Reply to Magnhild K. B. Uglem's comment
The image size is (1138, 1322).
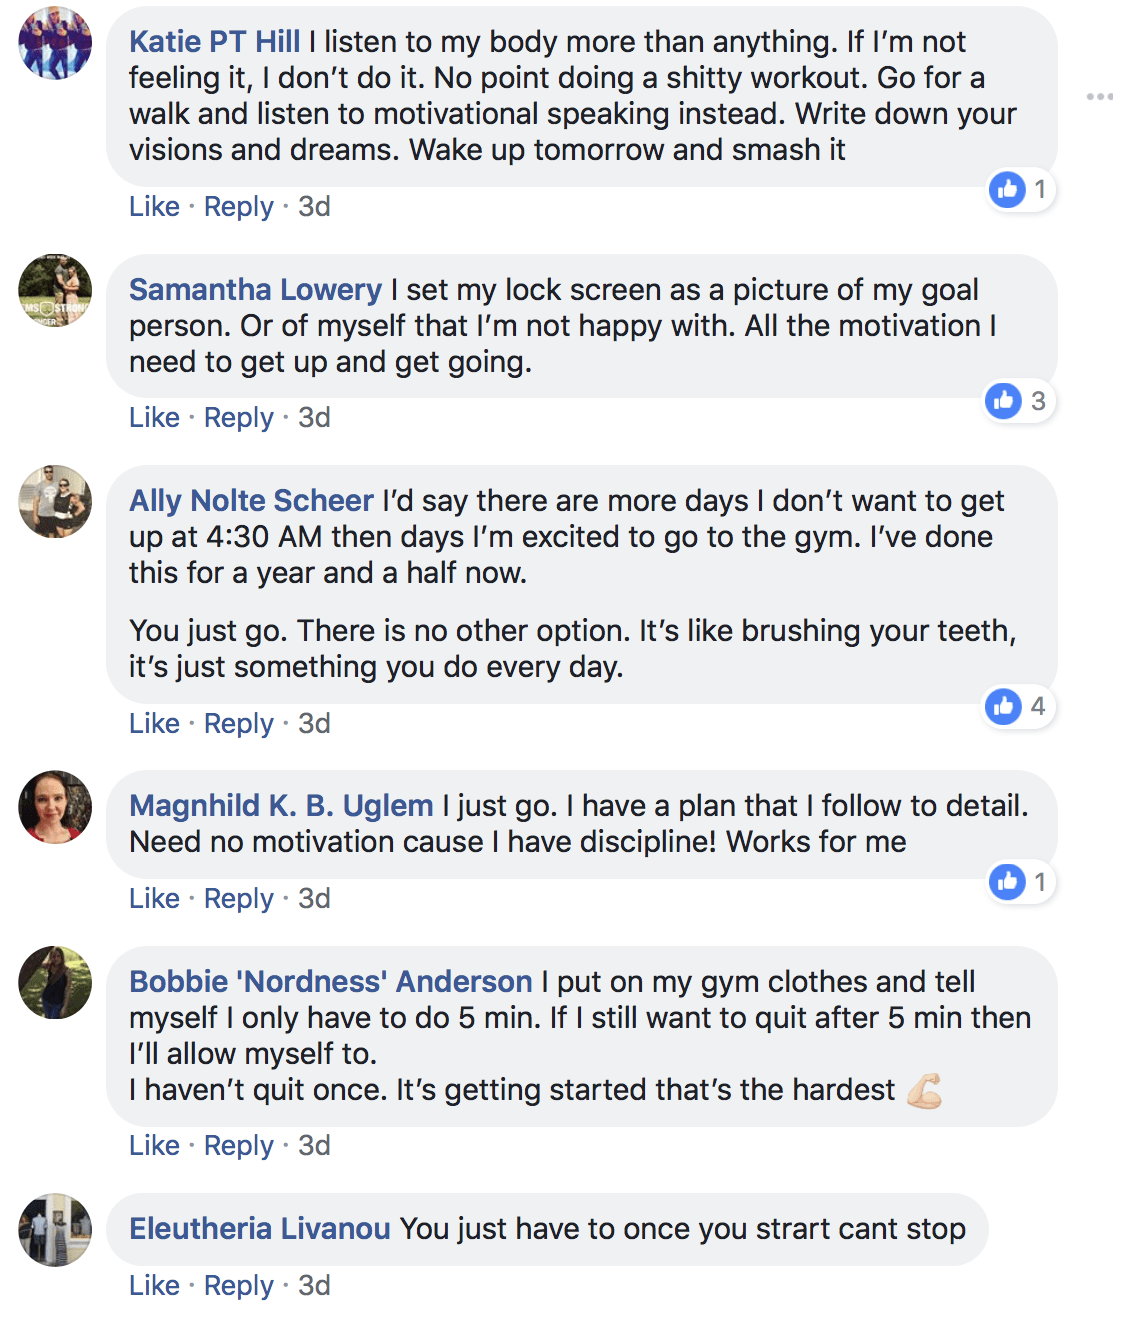tap(238, 899)
